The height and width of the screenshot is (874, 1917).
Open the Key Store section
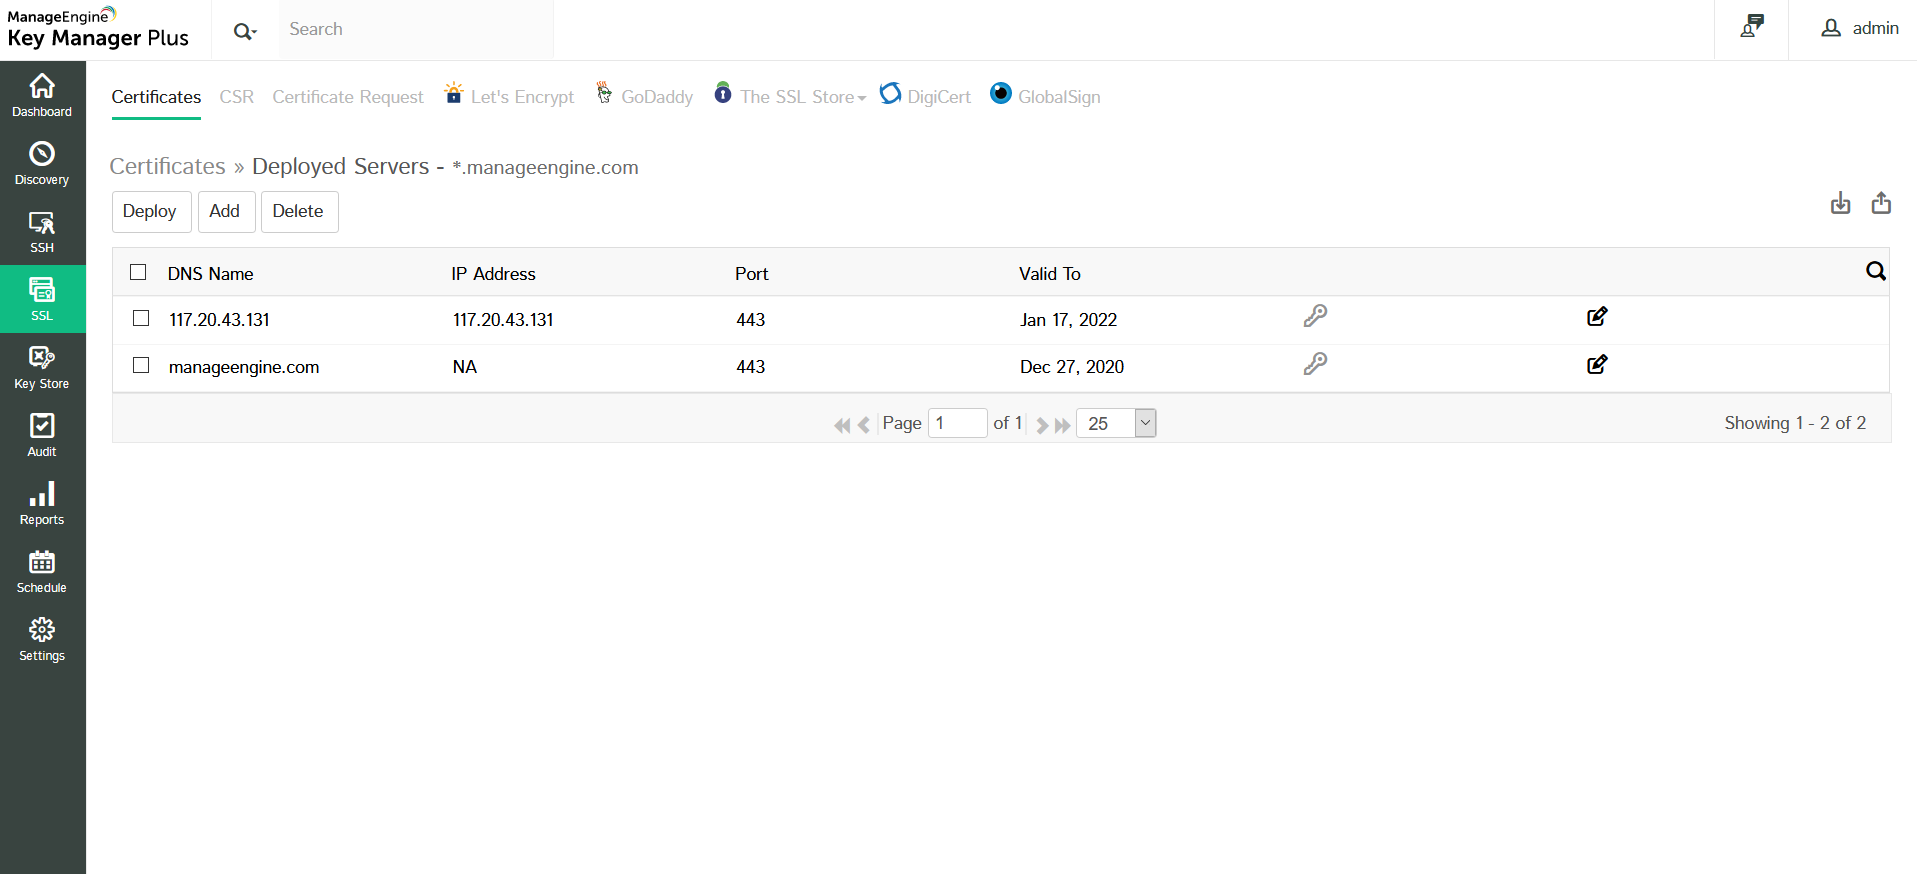(42, 367)
